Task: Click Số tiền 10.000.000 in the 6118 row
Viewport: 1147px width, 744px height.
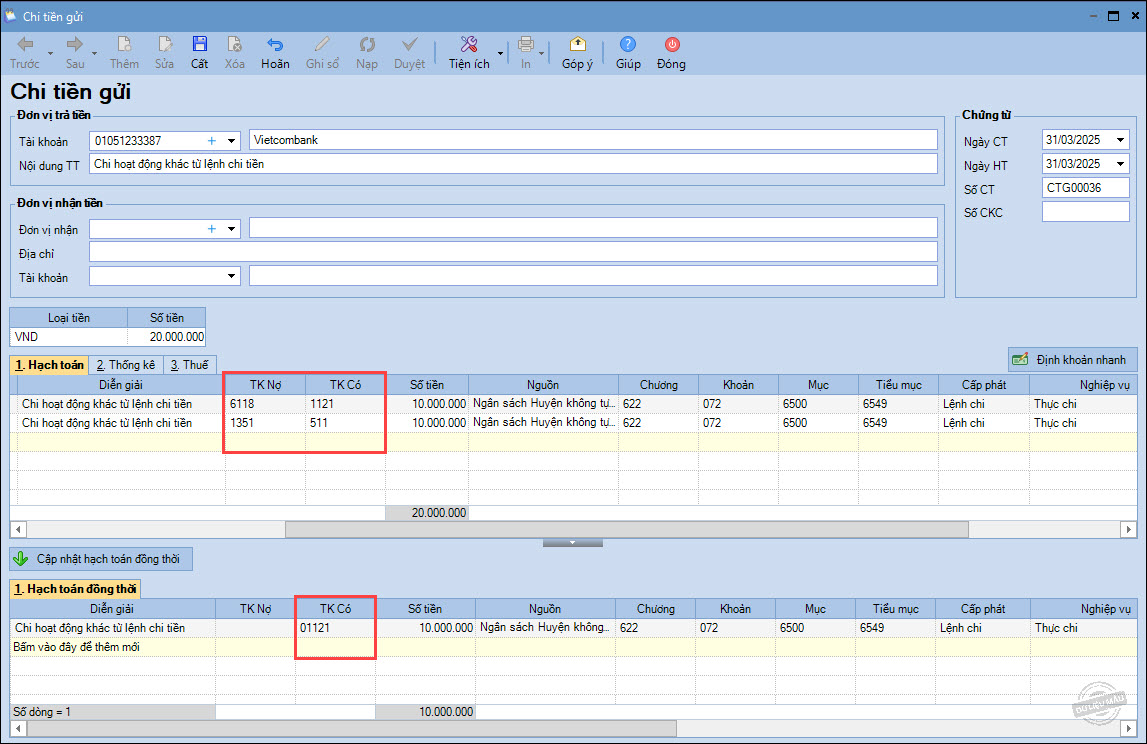Action: point(427,404)
